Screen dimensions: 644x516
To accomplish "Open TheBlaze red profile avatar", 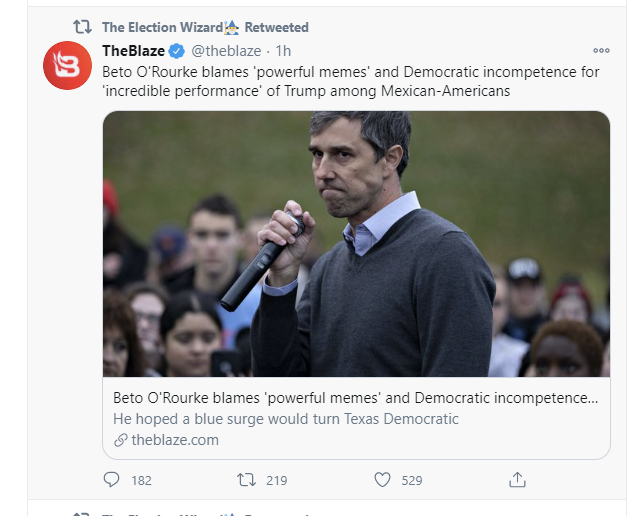I will point(67,65).
